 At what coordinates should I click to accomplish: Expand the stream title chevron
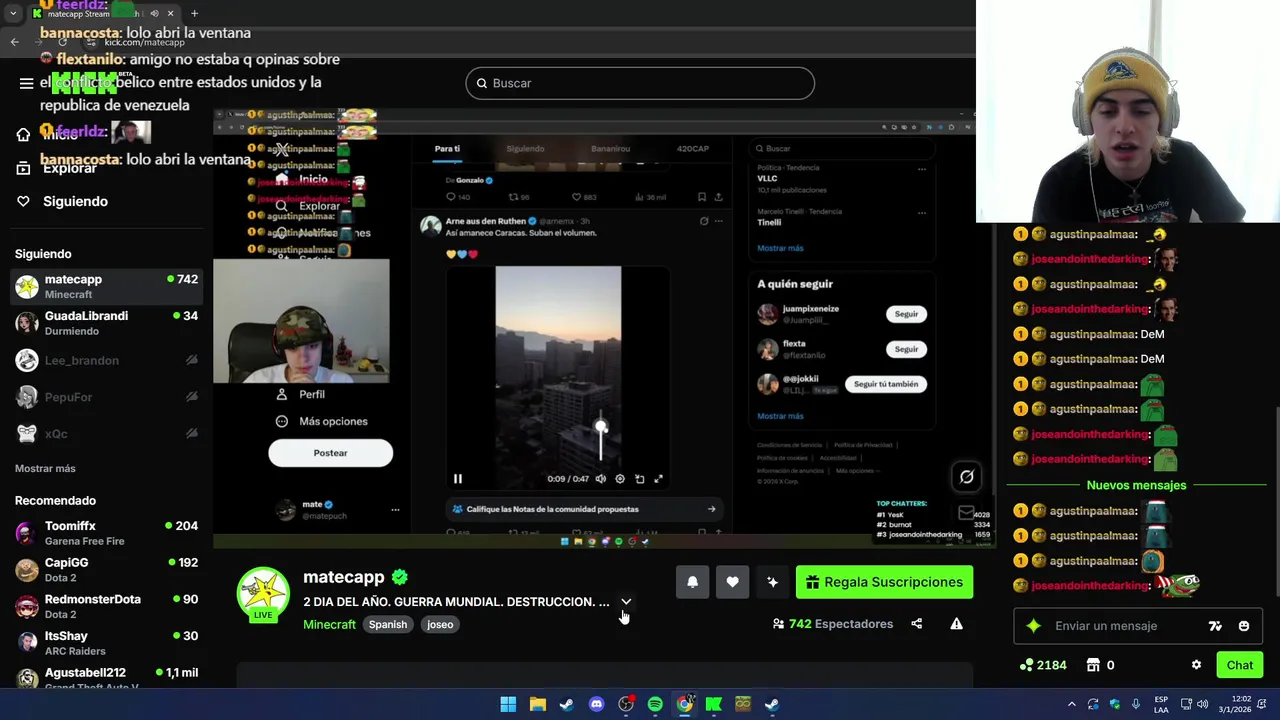pos(626,602)
